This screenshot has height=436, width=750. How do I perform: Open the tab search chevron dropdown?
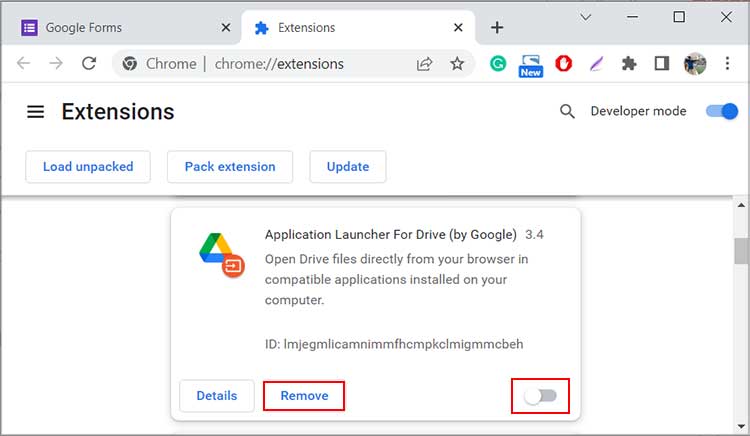pos(585,18)
